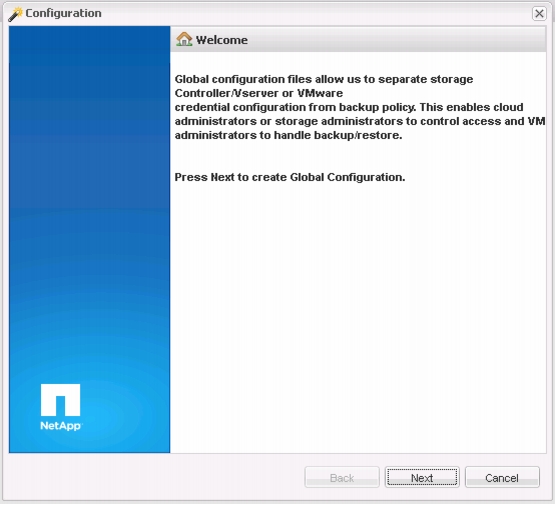This screenshot has height=506, width=556.
Task: Click the Configuration title text
Action: [x=63, y=13]
